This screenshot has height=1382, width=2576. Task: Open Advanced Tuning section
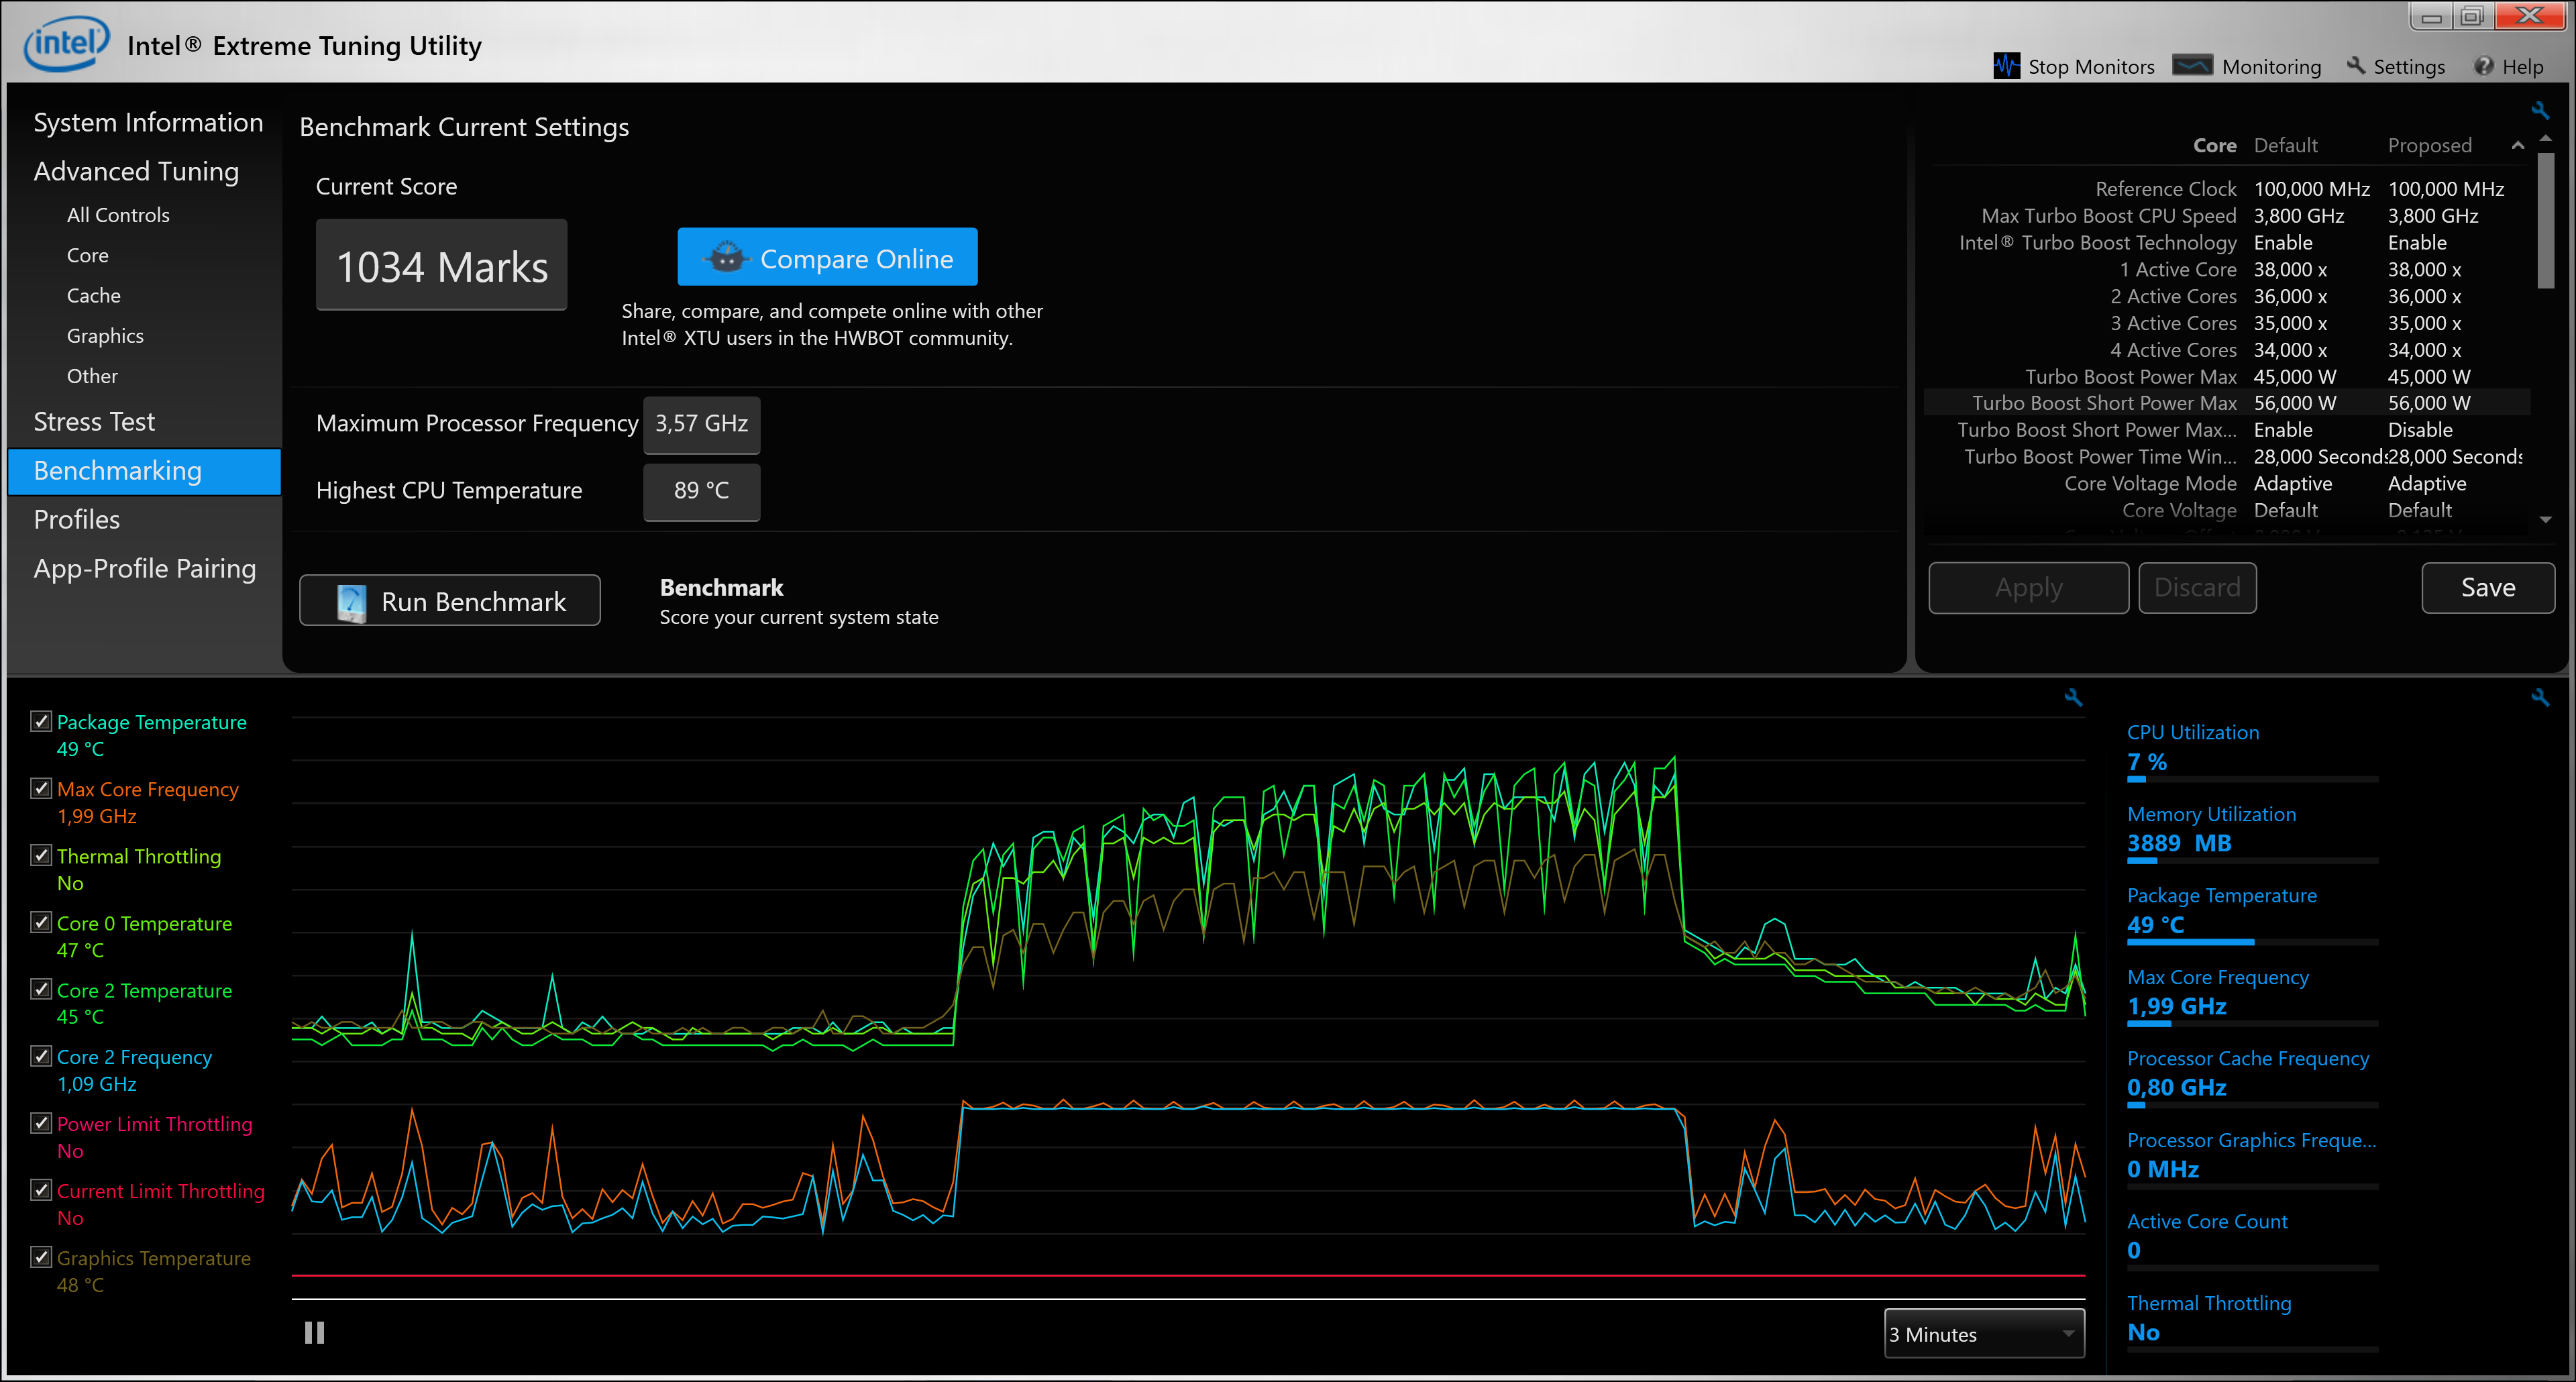136,171
